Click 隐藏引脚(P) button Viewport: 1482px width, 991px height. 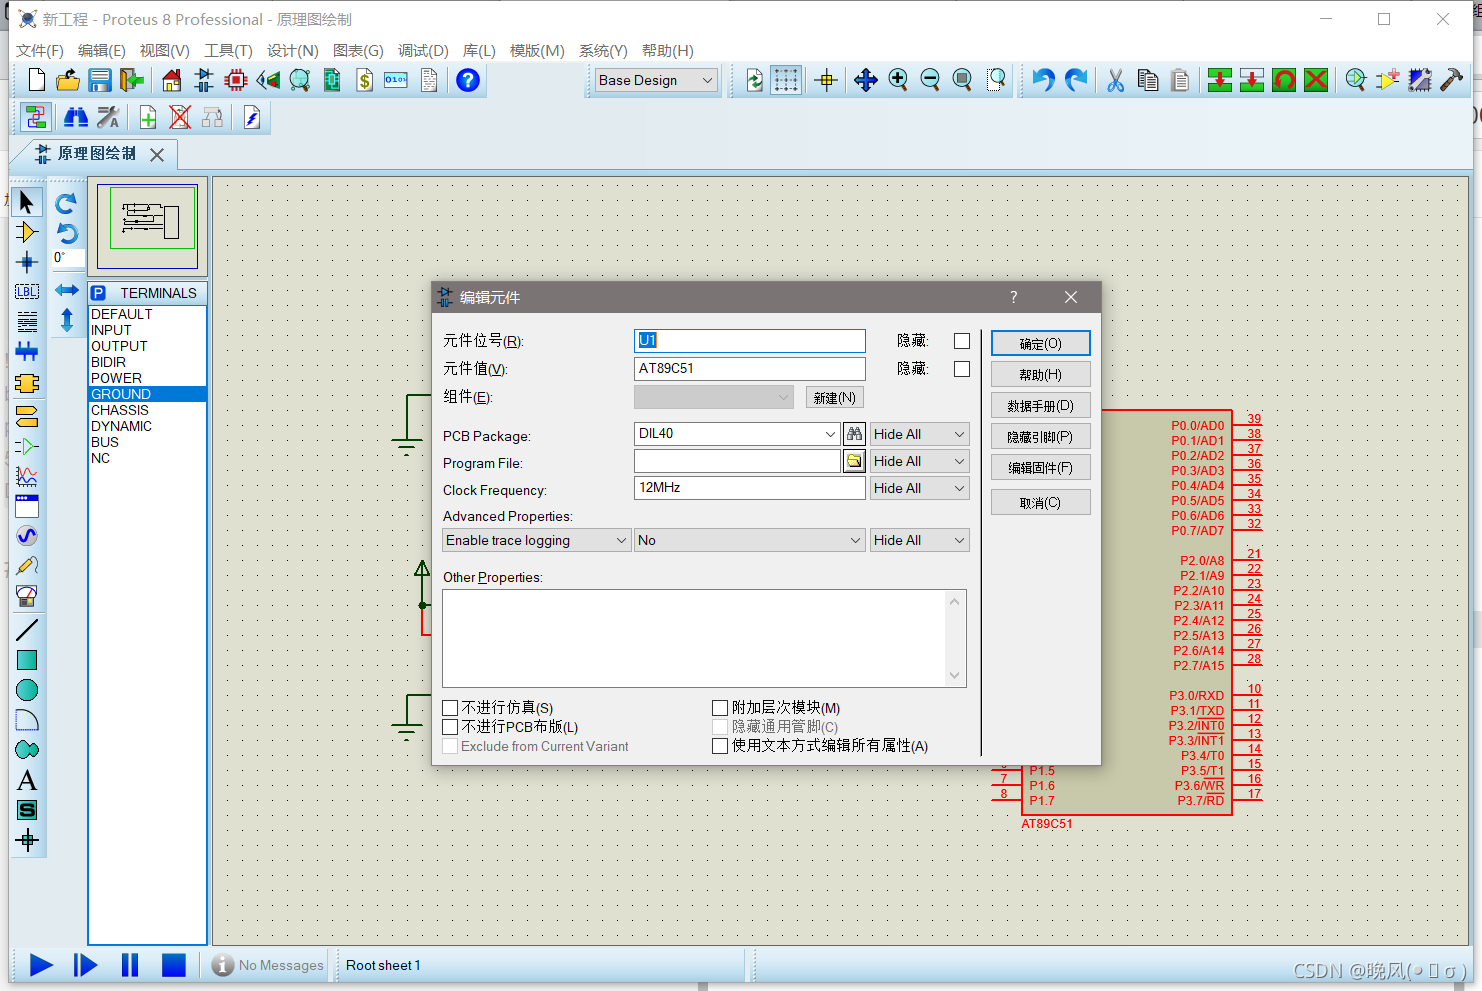coord(1041,436)
